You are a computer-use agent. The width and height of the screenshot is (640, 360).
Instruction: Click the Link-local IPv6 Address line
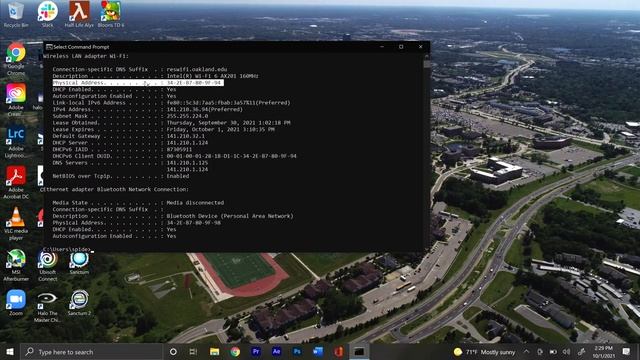tap(171, 102)
